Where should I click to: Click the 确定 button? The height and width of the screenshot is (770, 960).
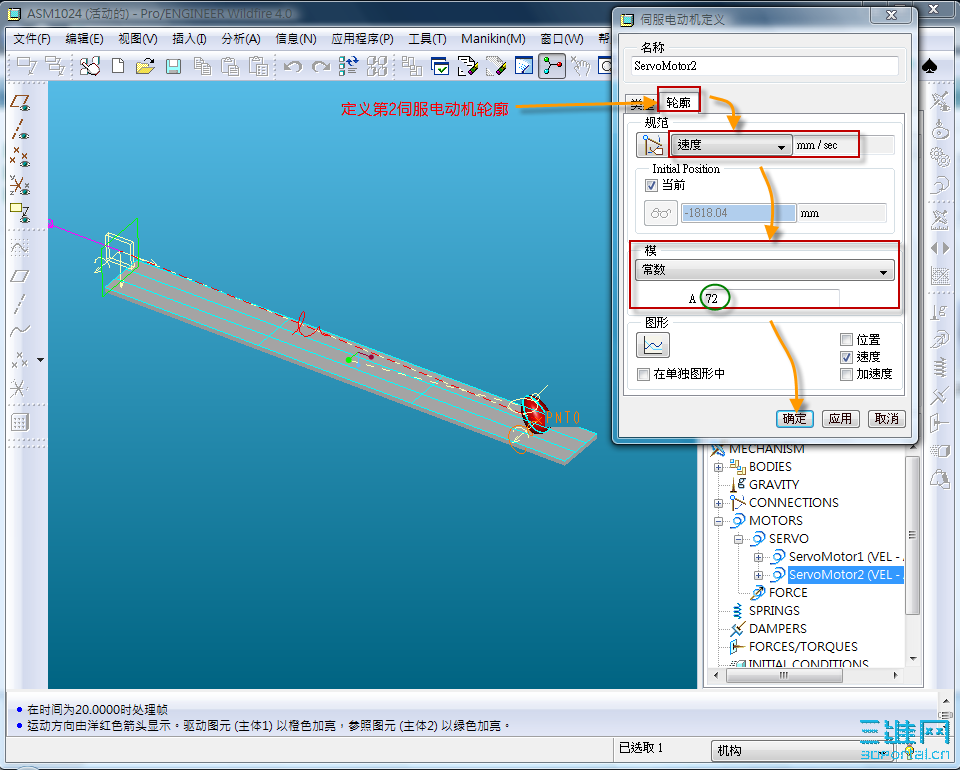(795, 419)
